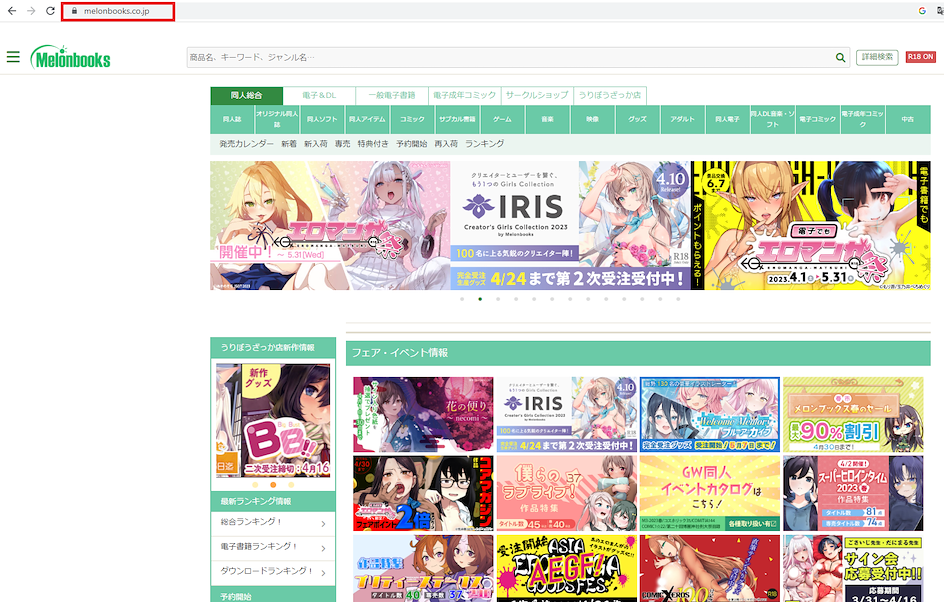Screen dimensions: 944x602
Task: Switch to the 電子成年コミック tab
Action: (x=464, y=96)
